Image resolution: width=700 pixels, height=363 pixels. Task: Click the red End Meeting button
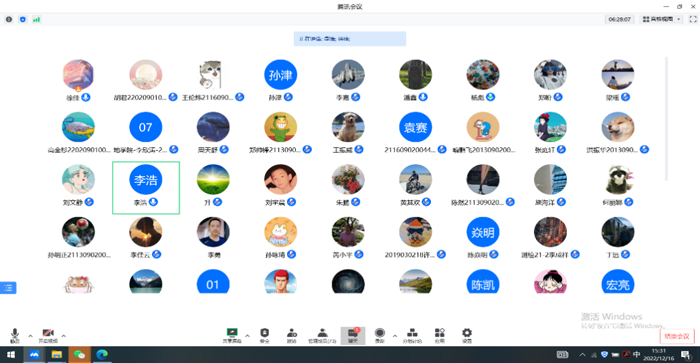677,336
